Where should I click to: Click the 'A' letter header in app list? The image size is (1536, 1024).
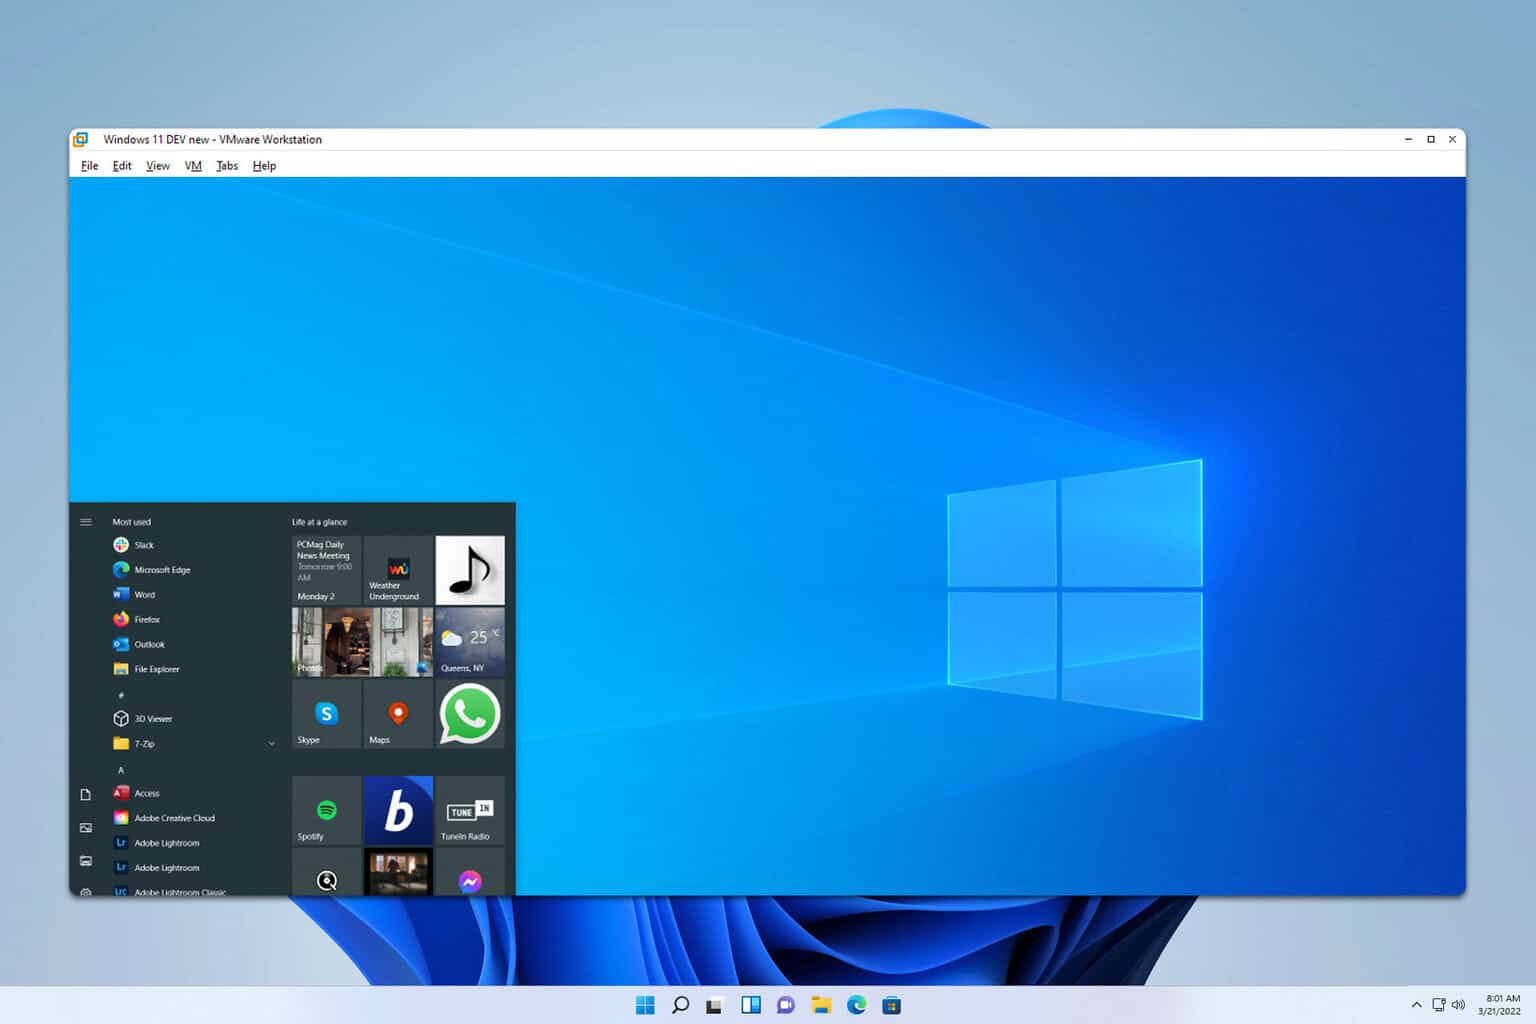[x=121, y=770]
